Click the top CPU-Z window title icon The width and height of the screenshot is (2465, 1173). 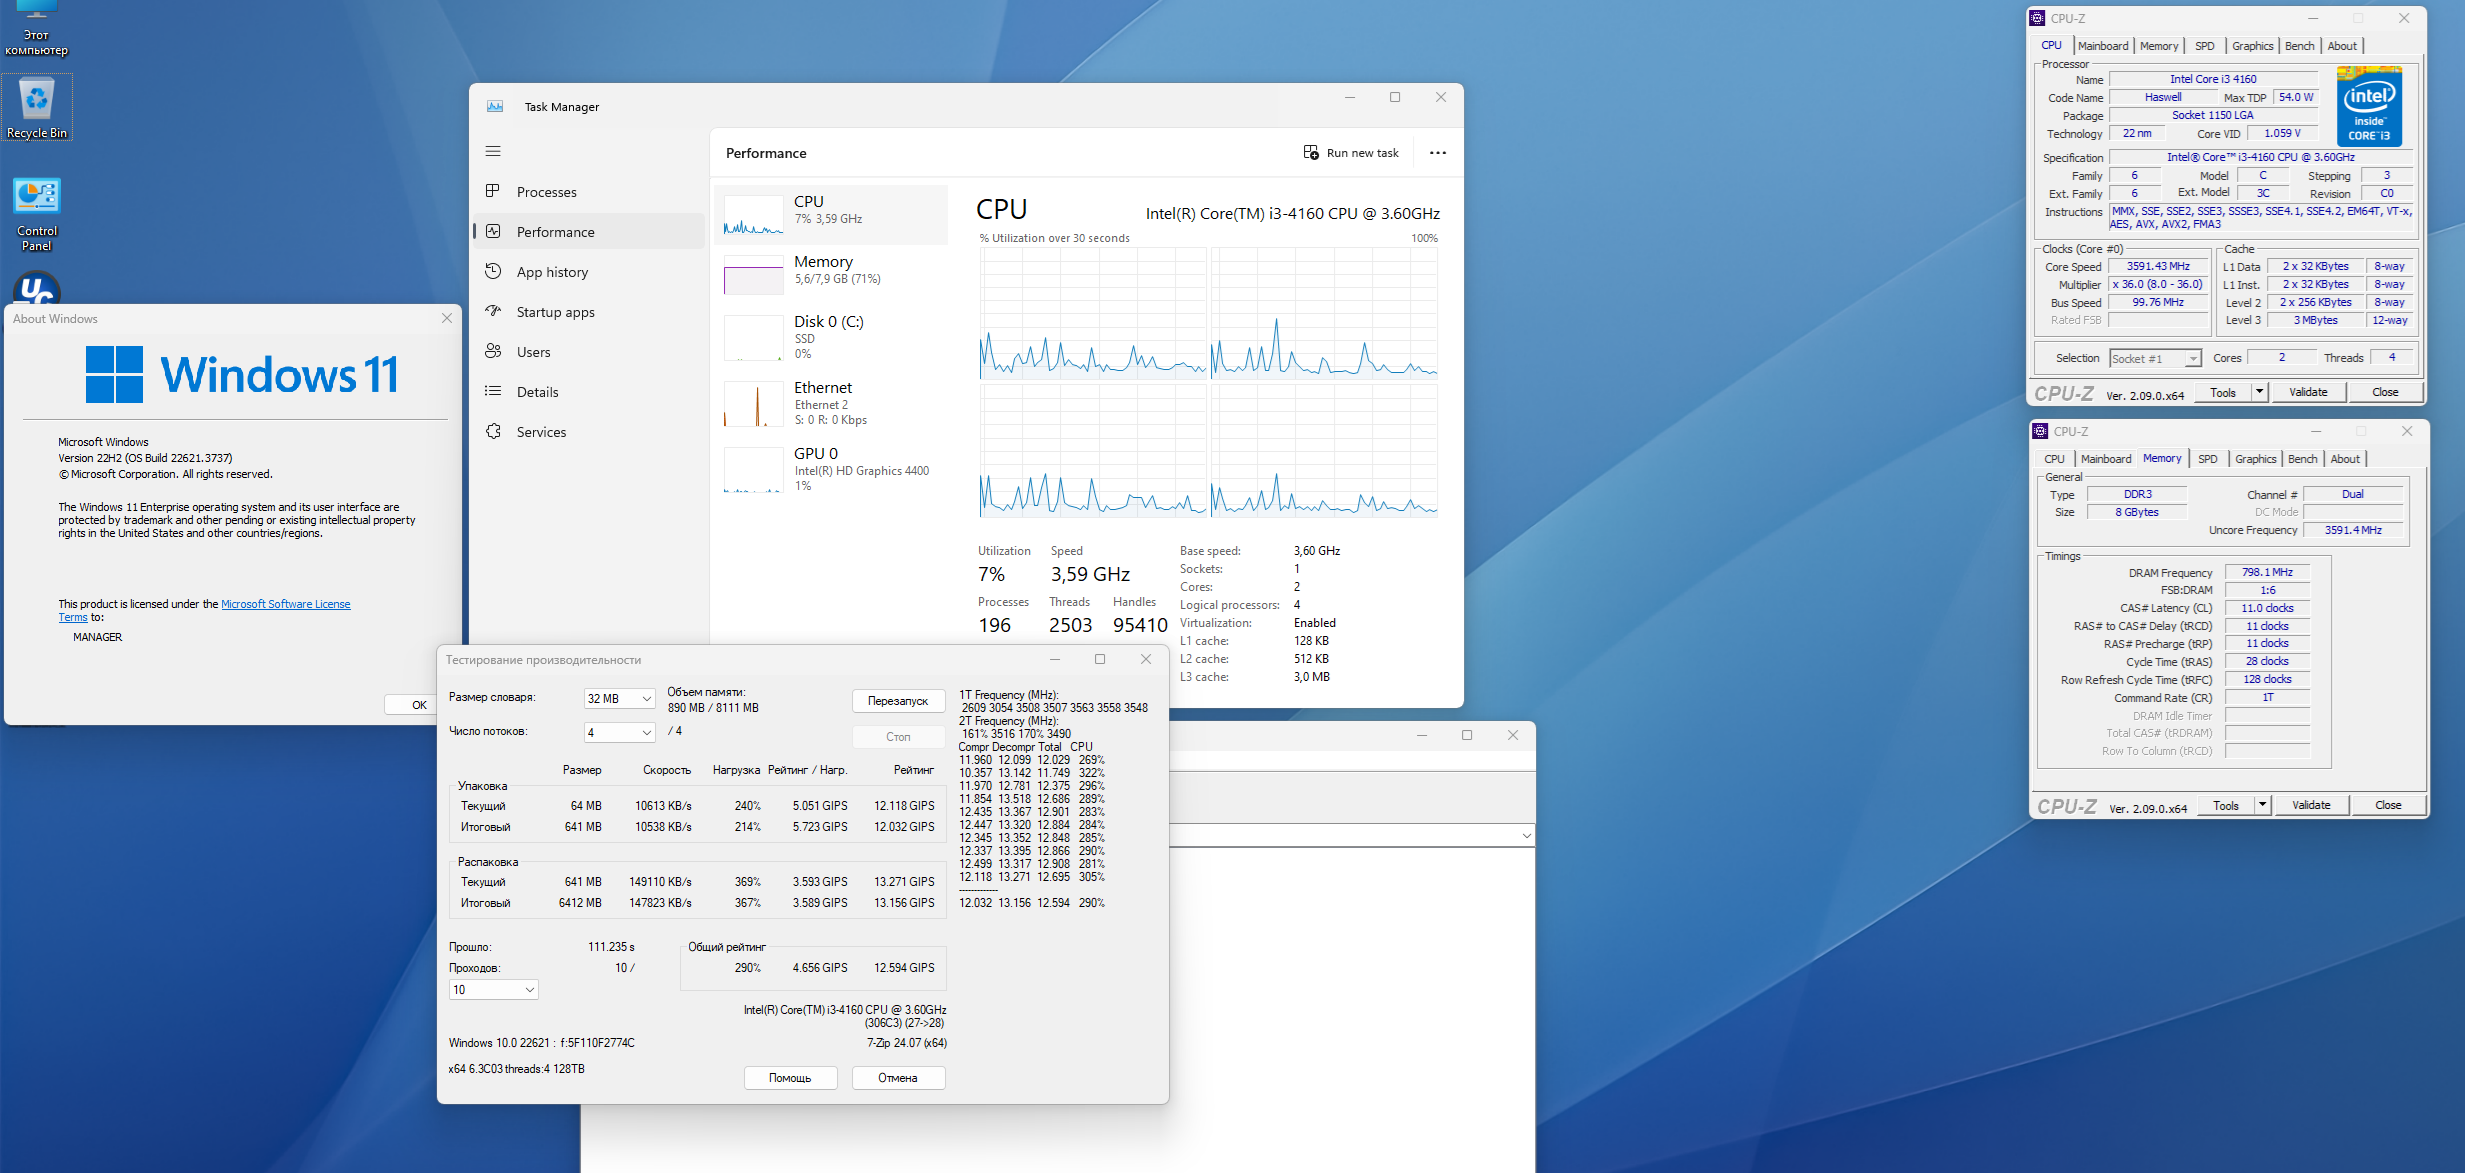2037,18
